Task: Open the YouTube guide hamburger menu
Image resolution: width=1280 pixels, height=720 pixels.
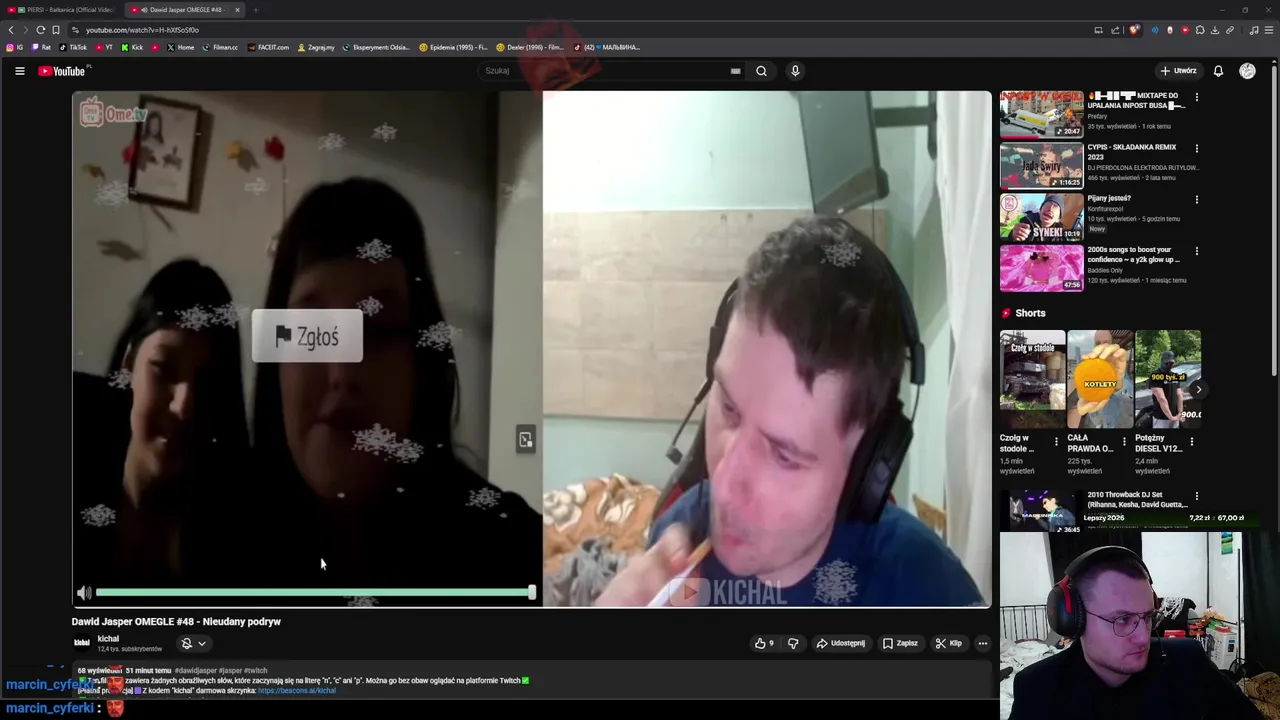Action: (19, 71)
